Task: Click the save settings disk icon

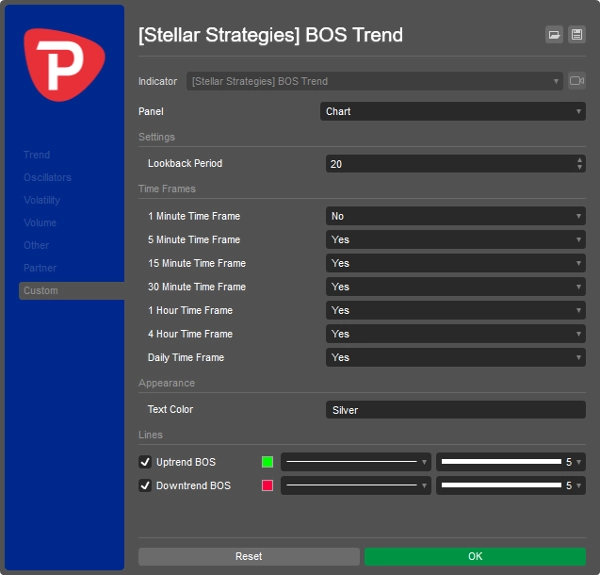Action: tap(577, 35)
